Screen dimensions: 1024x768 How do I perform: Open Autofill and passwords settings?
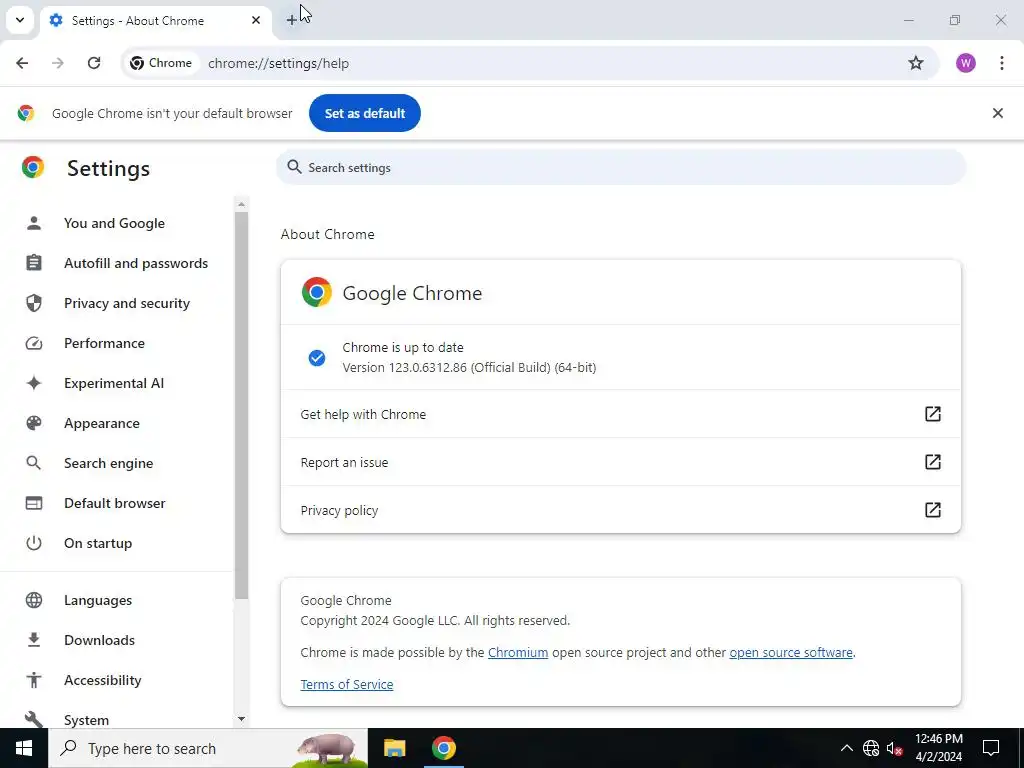tap(136, 263)
